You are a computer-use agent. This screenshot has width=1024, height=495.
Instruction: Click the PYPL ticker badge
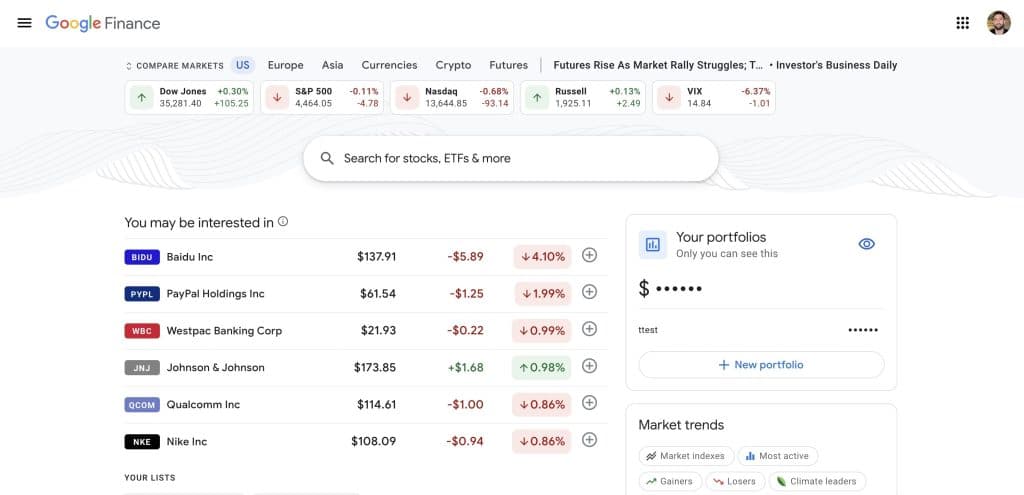142,294
